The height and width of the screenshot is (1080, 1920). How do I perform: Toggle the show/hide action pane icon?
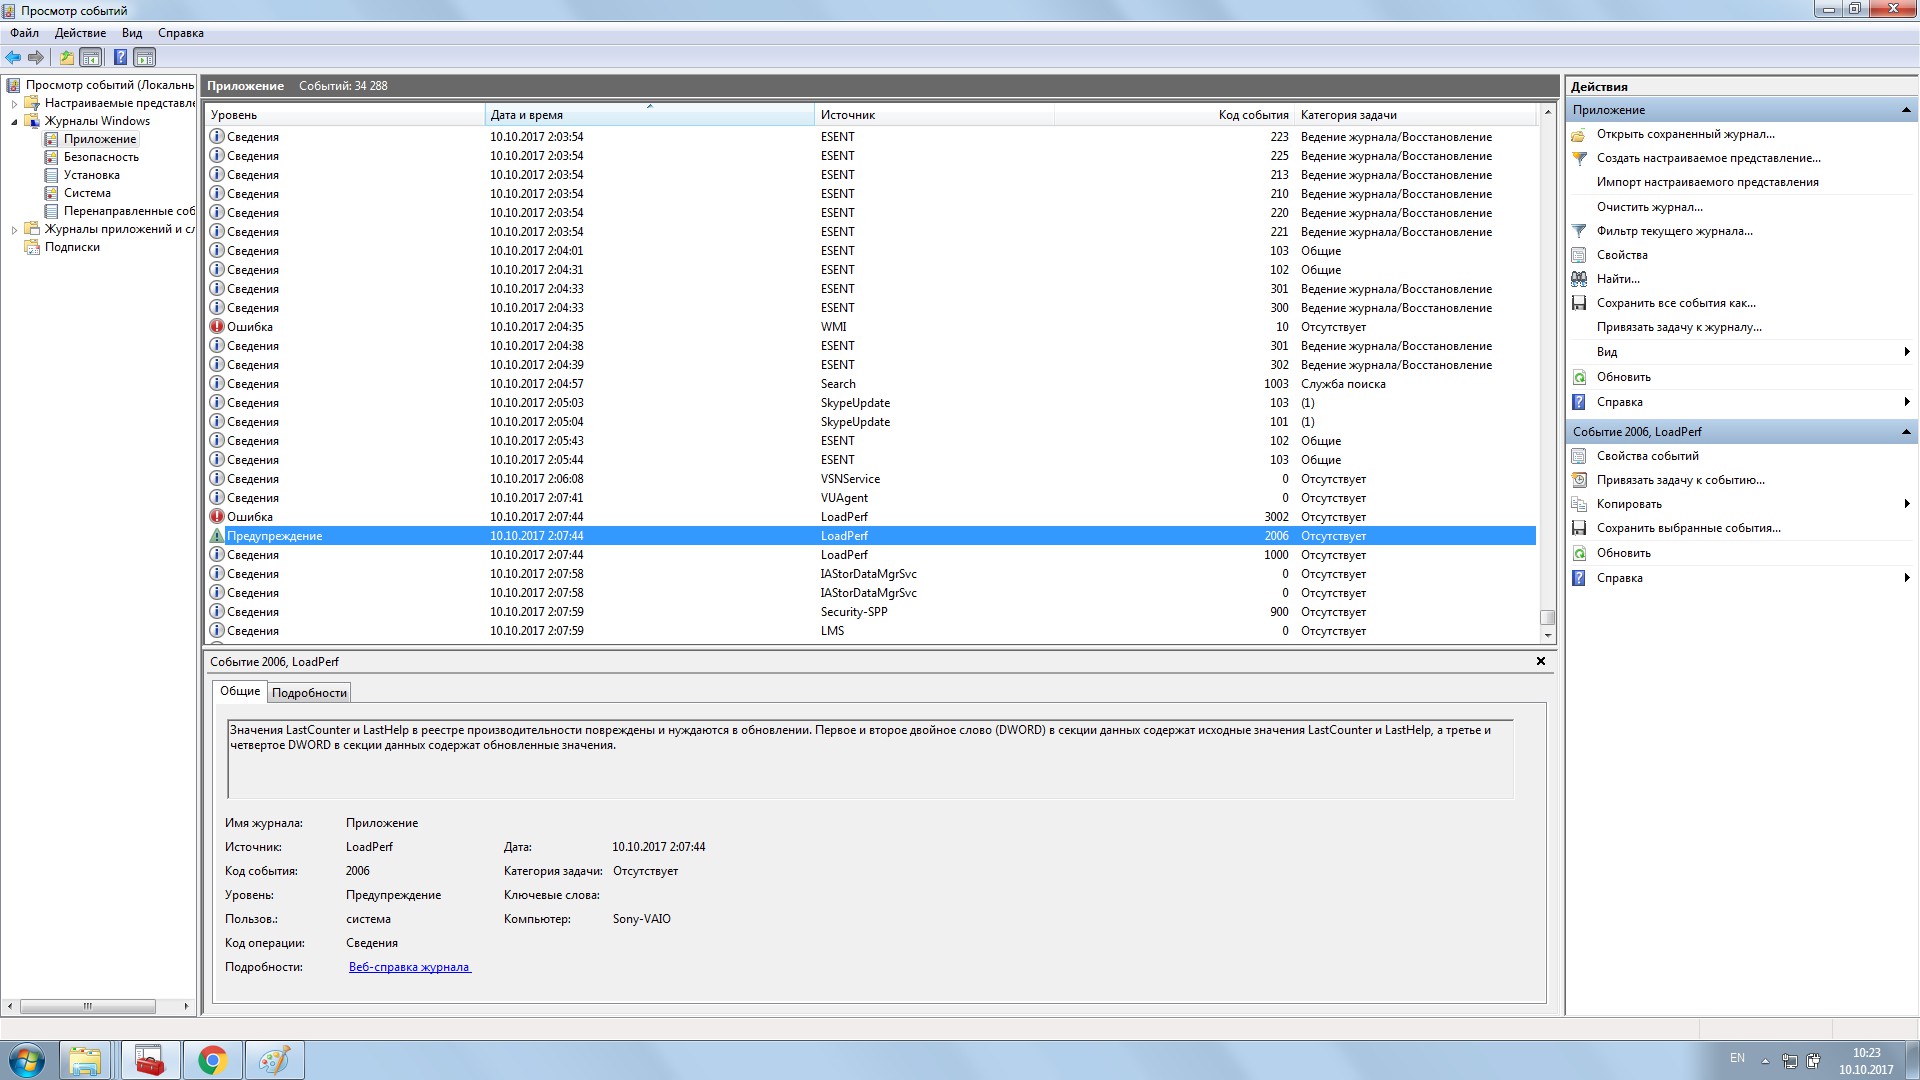pyautogui.click(x=145, y=57)
